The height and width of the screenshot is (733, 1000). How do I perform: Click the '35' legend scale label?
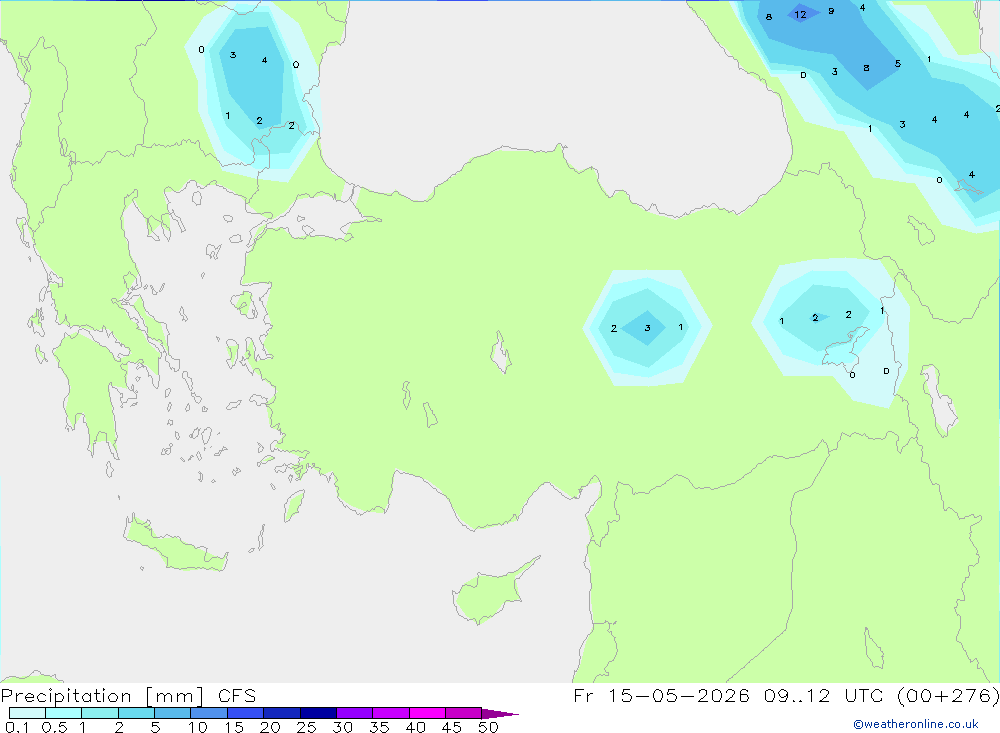point(379,727)
